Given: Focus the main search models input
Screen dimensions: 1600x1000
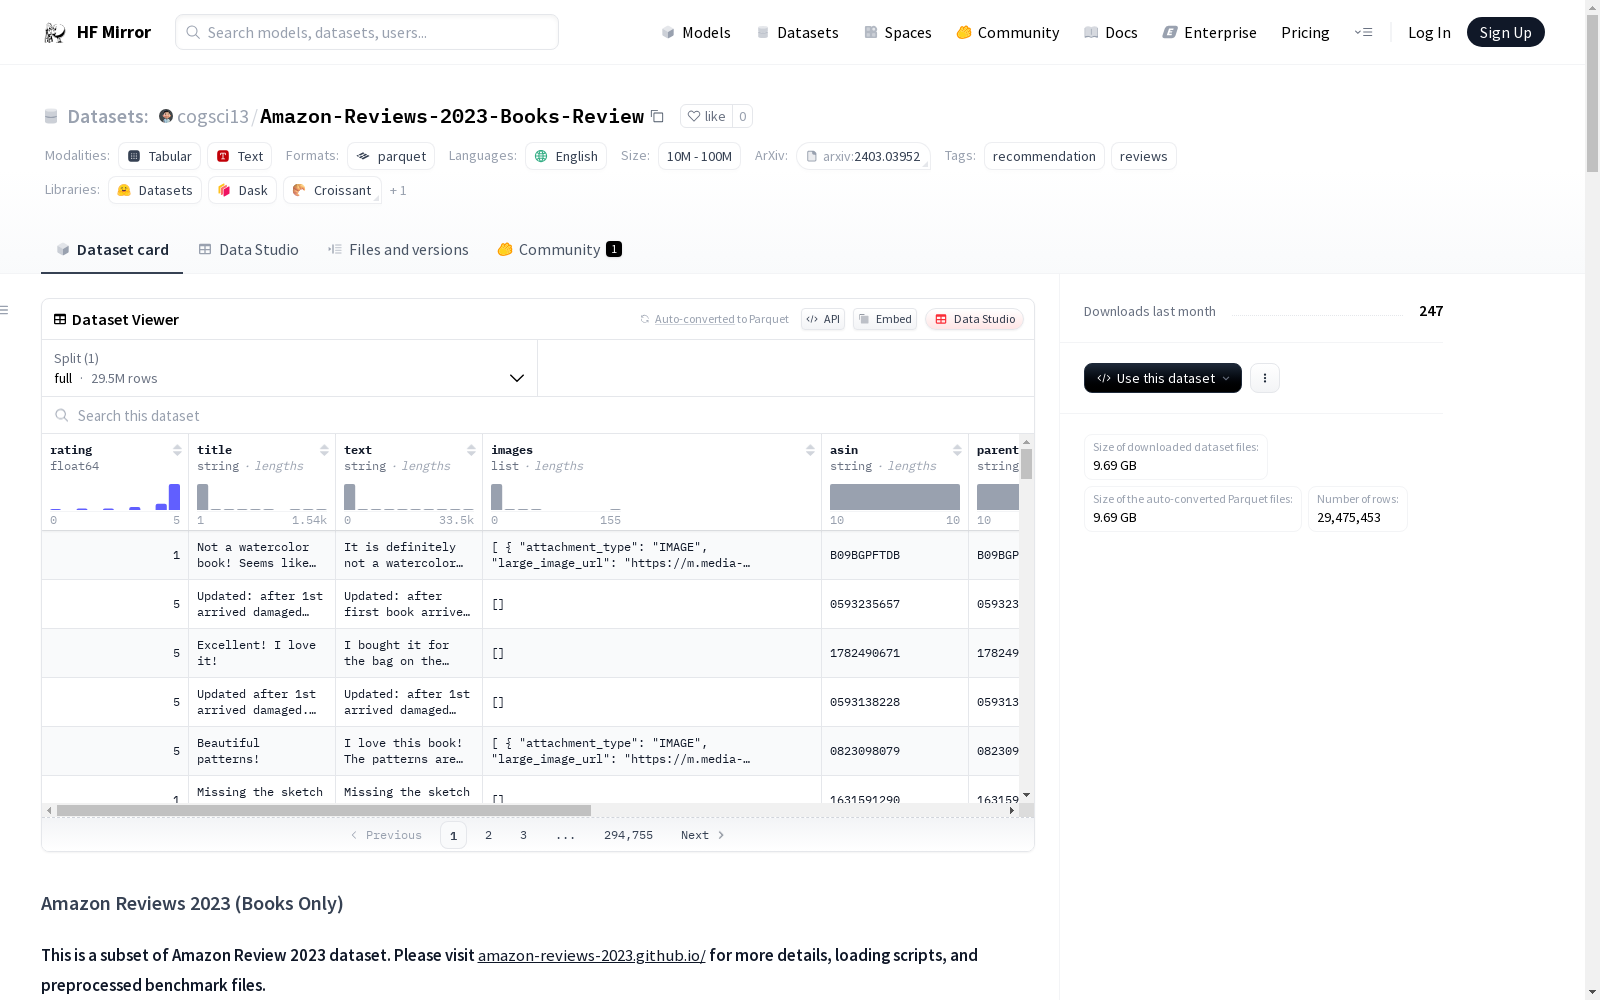Looking at the screenshot, I should [367, 32].
